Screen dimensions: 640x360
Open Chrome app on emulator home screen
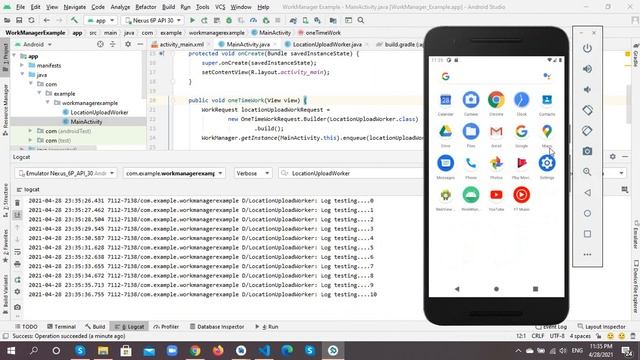click(496, 100)
